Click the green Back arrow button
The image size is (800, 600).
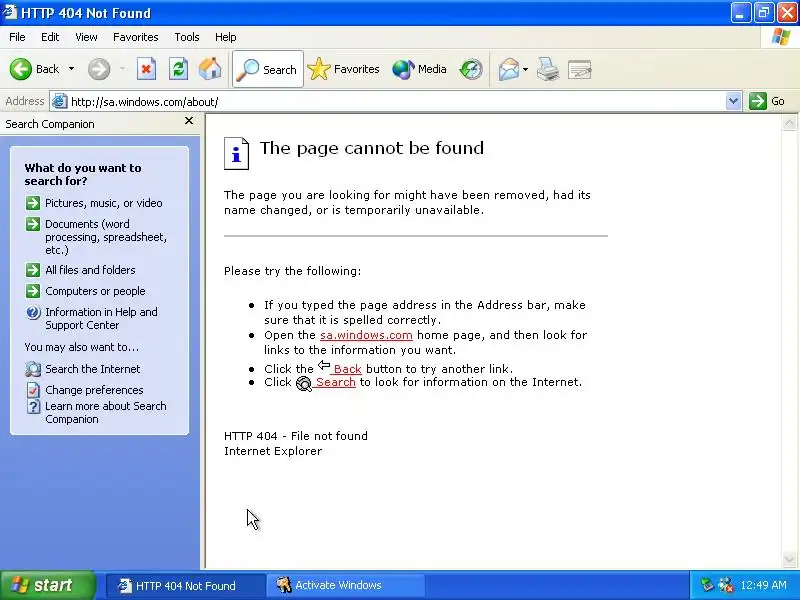(20, 69)
